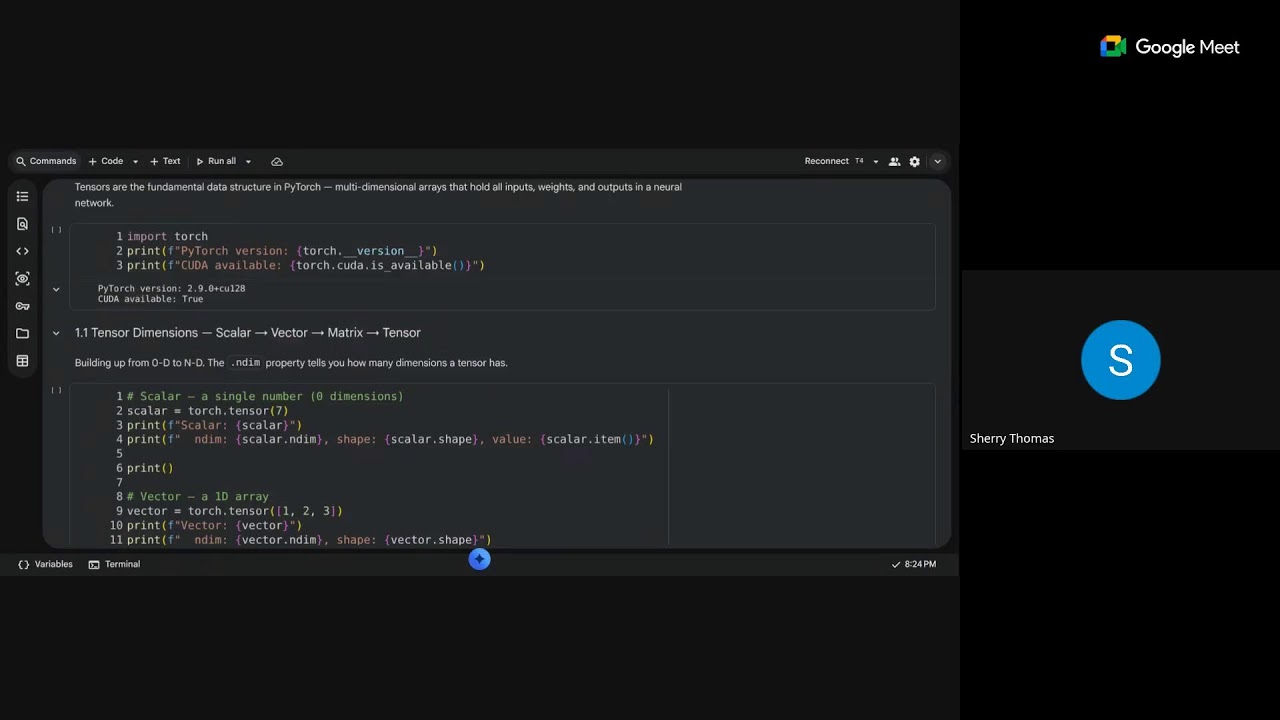Click the Sherry Thomas name label
Screen dimensions: 1280x720
[1011, 438]
